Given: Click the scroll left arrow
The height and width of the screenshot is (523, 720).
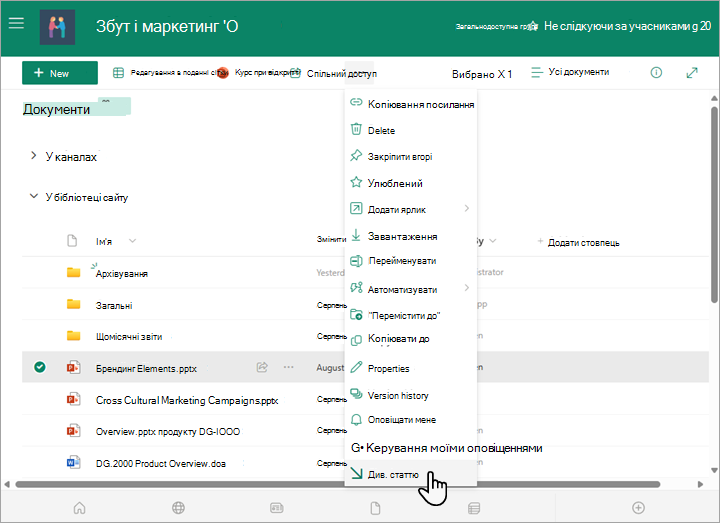Looking at the screenshot, I should 6,484.
